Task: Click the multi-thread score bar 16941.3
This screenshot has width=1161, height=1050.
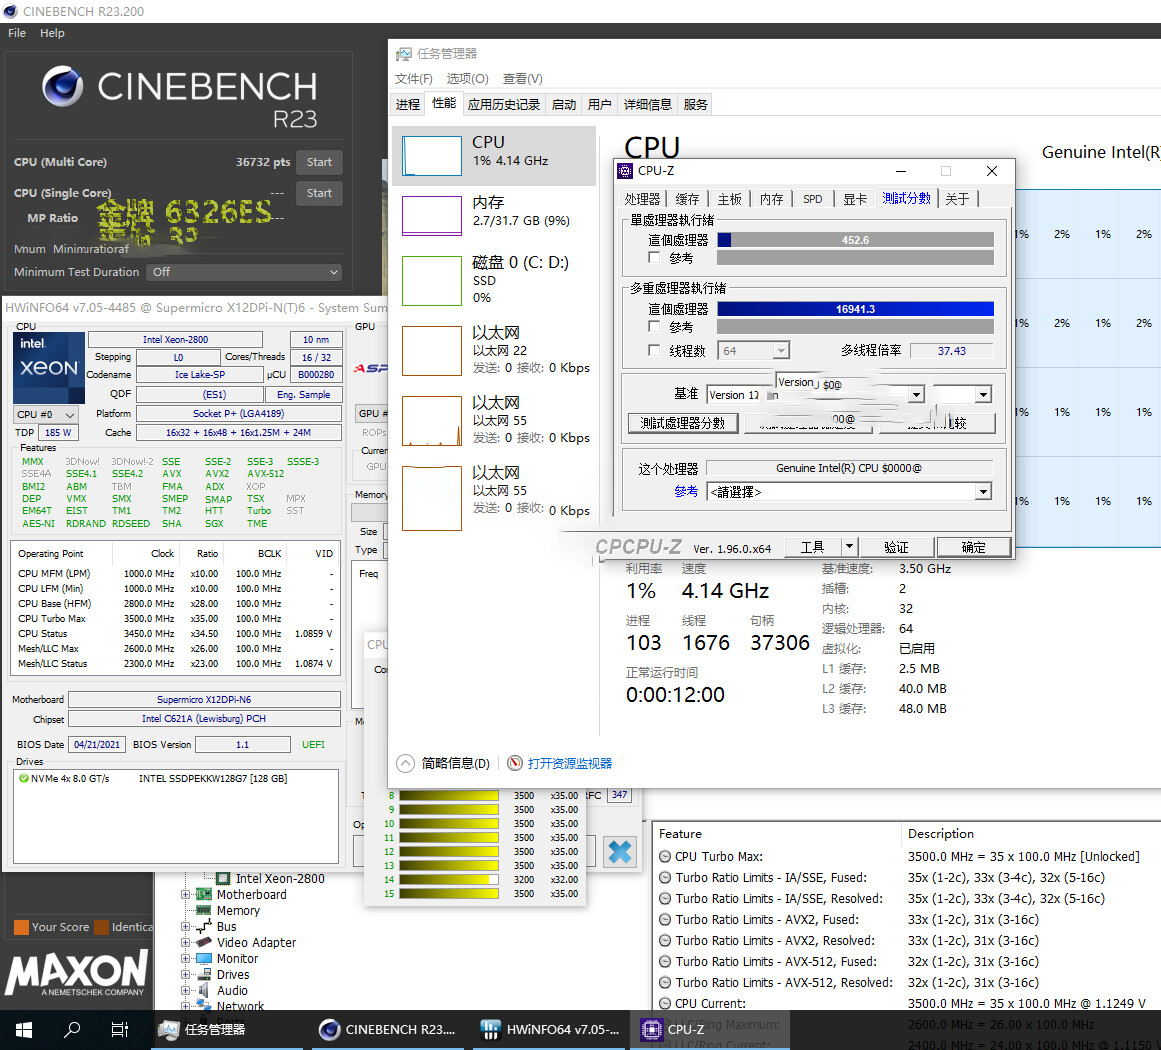Action: 855,309
